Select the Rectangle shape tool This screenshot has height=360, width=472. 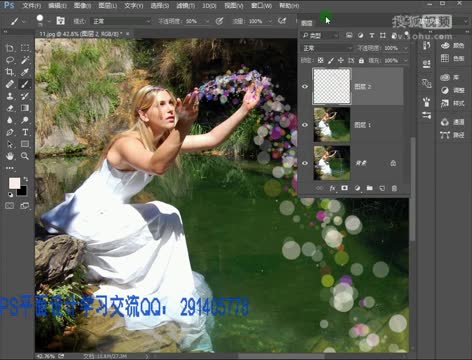point(25,144)
